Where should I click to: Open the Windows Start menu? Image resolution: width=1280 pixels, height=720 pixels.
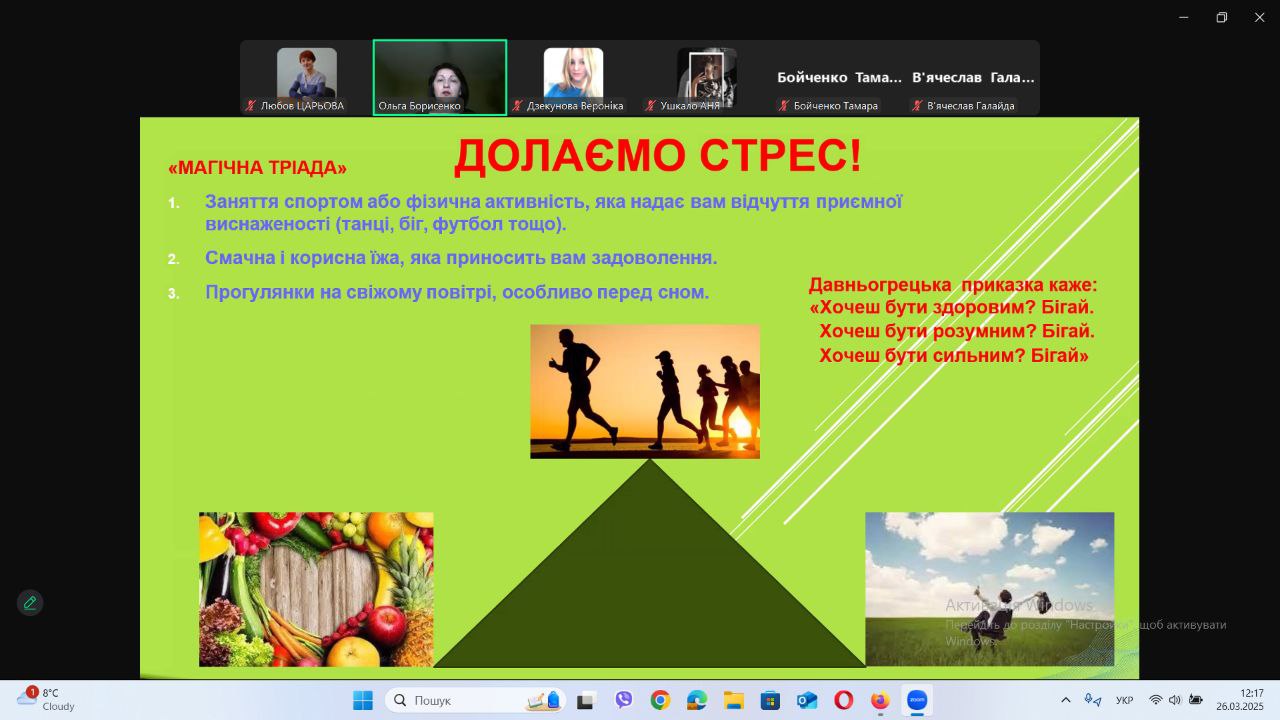click(x=363, y=700)
